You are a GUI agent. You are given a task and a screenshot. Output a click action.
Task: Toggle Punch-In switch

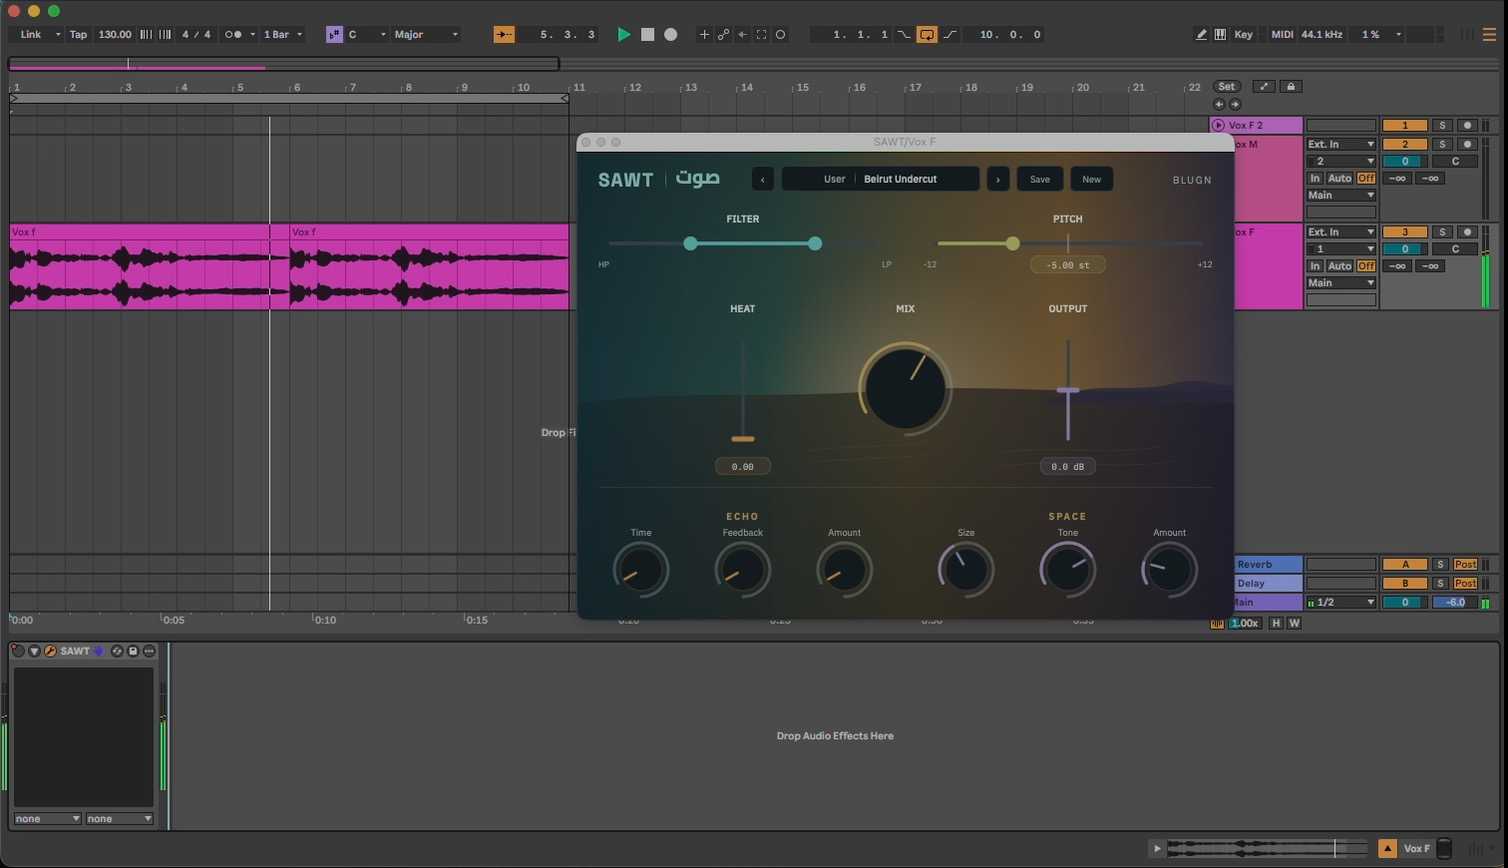(x=904, y=34)
